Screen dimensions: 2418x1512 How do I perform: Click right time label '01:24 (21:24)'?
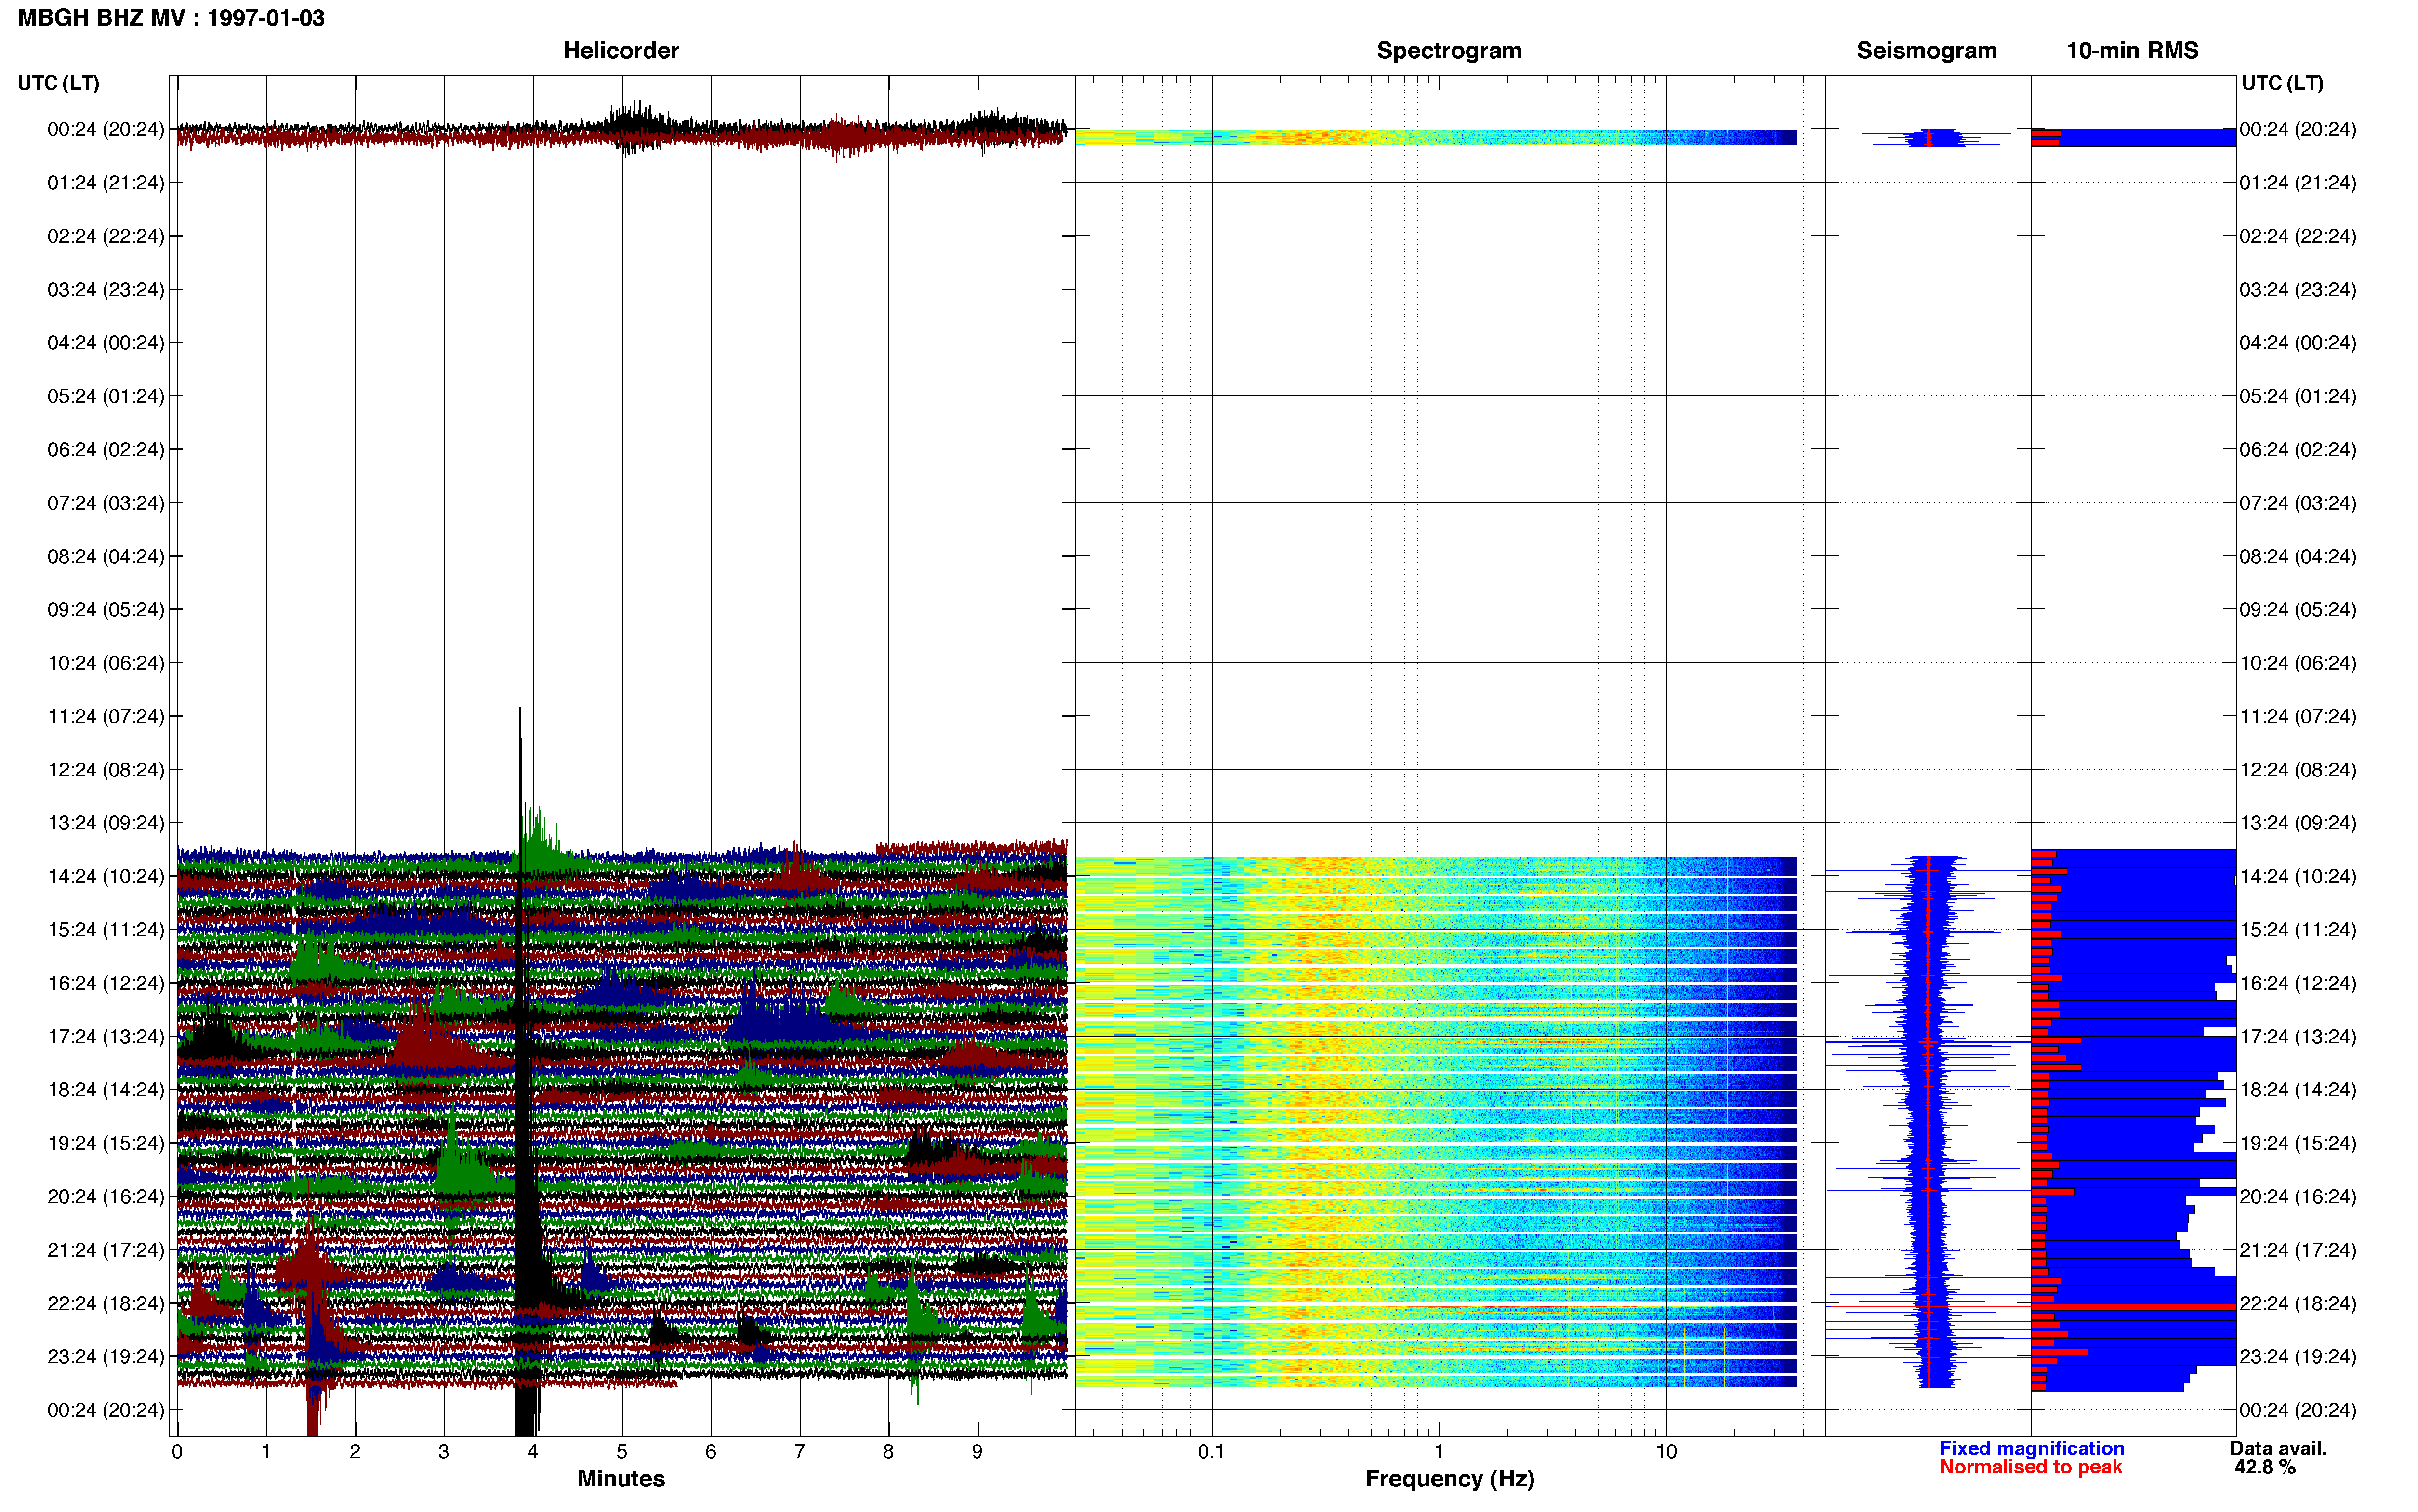pyautogui.click(x=2298, y=183)
